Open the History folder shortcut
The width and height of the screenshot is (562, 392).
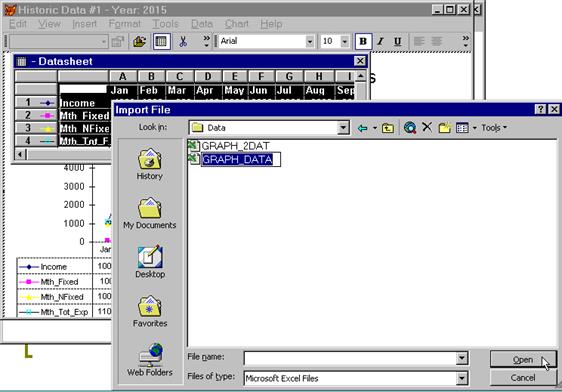(x=150, y=164)
